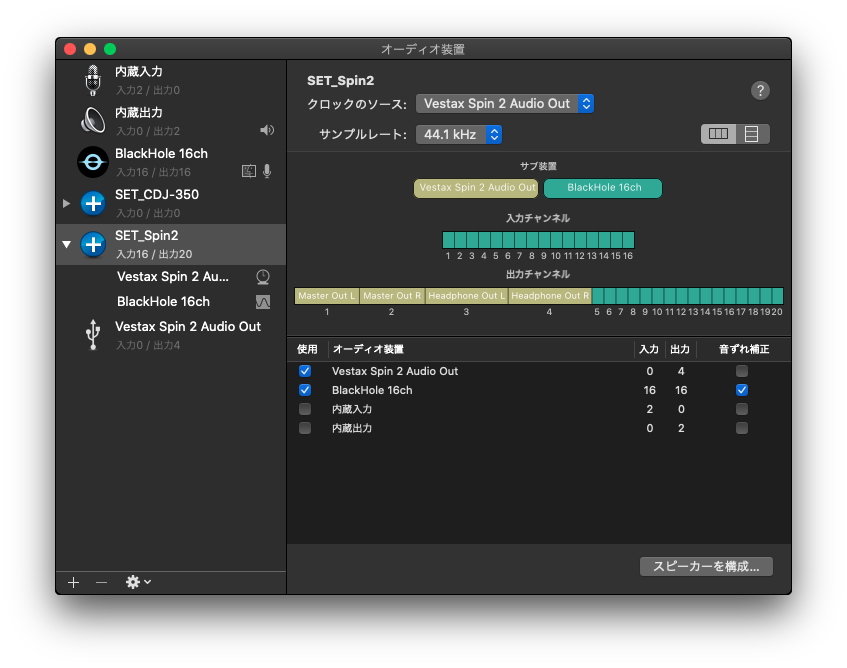The width and height of the screenshot is (847, 668).
Task: Select Vestax Spin 2 Au... subdevice under SET_Spin2
Action: (171, 277)
